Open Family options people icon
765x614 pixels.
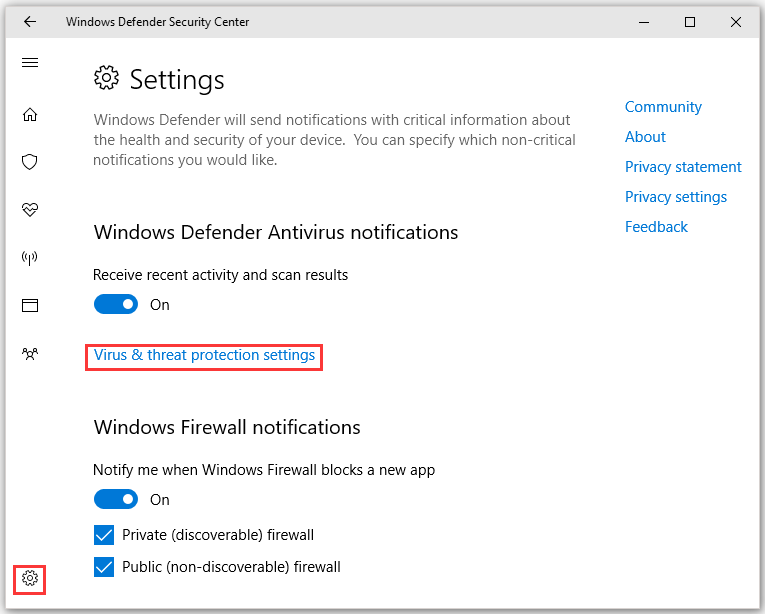click(30, 353)
